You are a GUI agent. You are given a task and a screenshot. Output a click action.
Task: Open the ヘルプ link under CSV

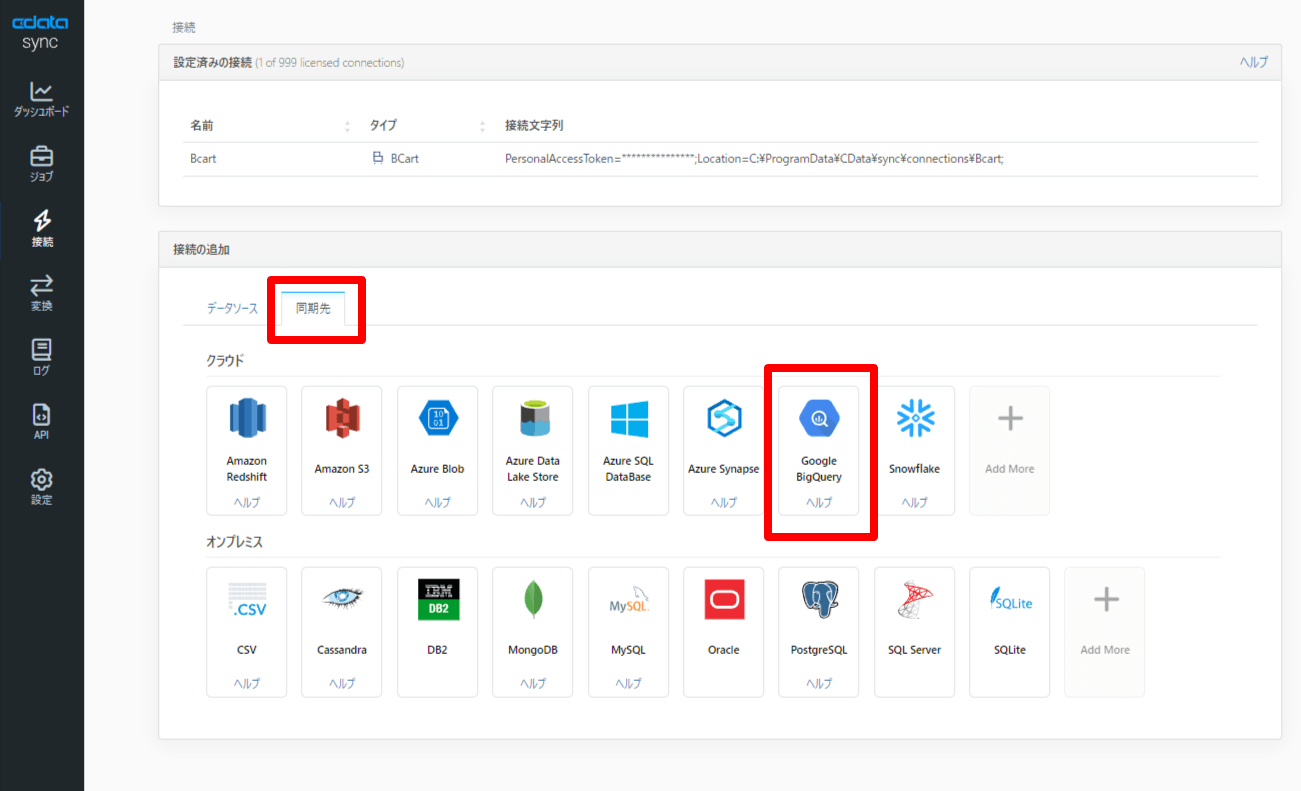[247, 684]
